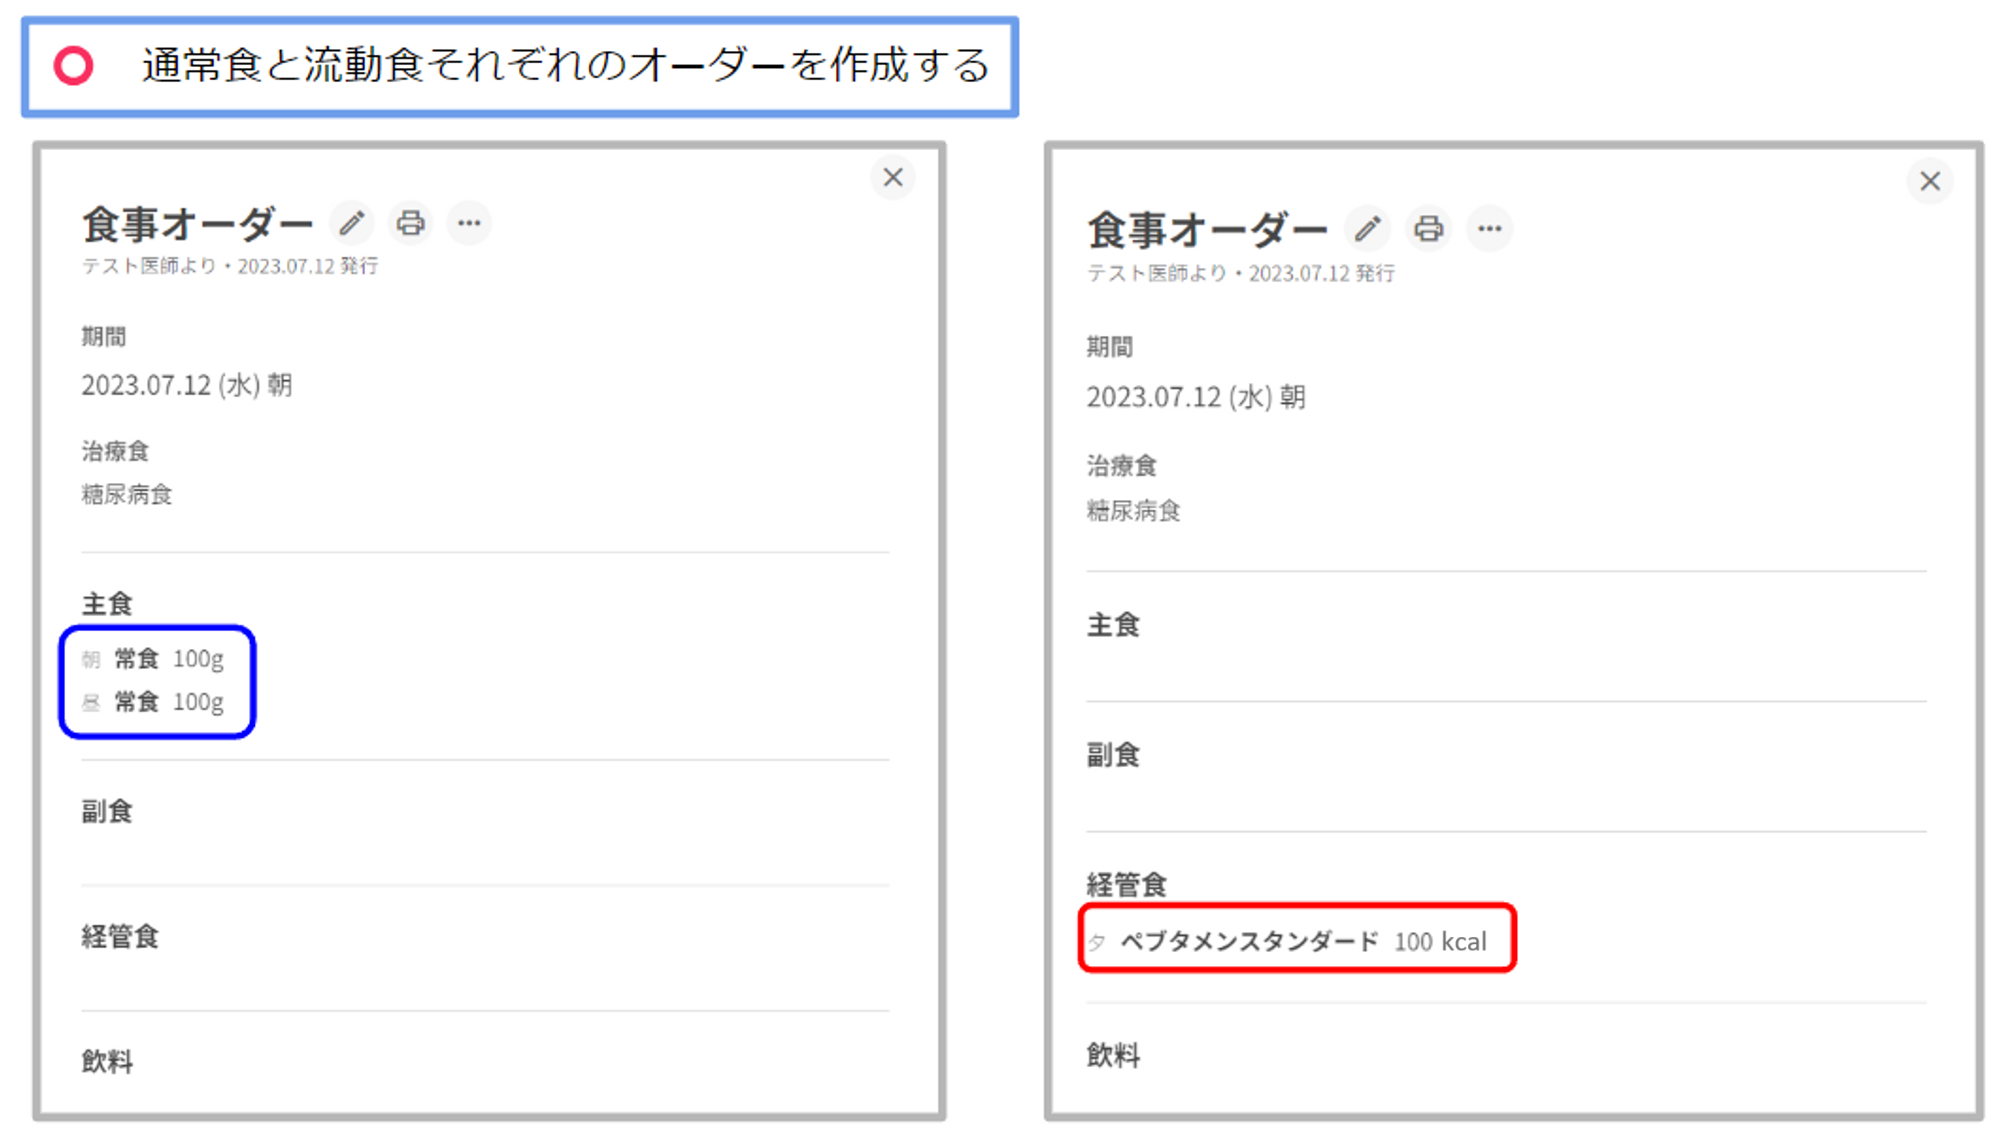The height and width of the screenshot is (1136, 2000).
Task: Click right panel date 2023.07.12 (水) 朝
Action: click(x=1196, y=397)
